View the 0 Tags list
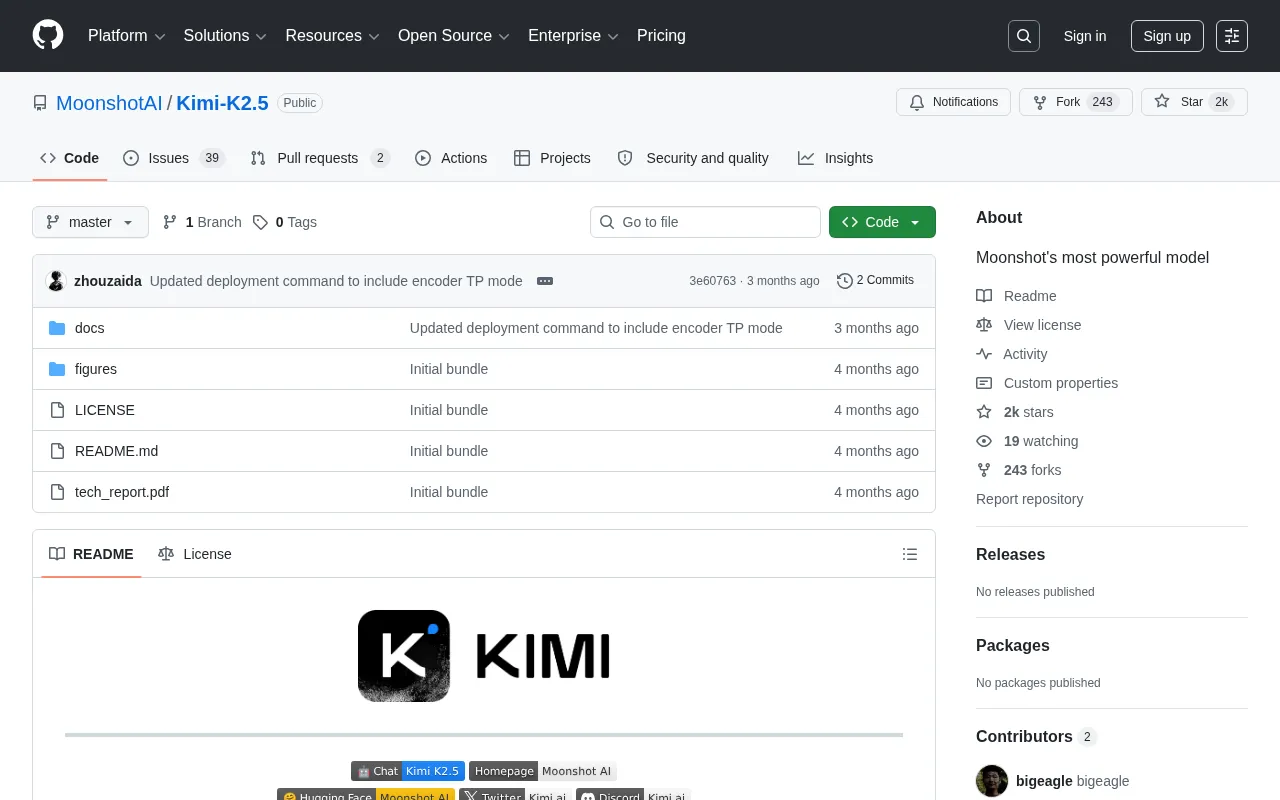The height and width of the screenshot is (800, 1280). point(285,222)
